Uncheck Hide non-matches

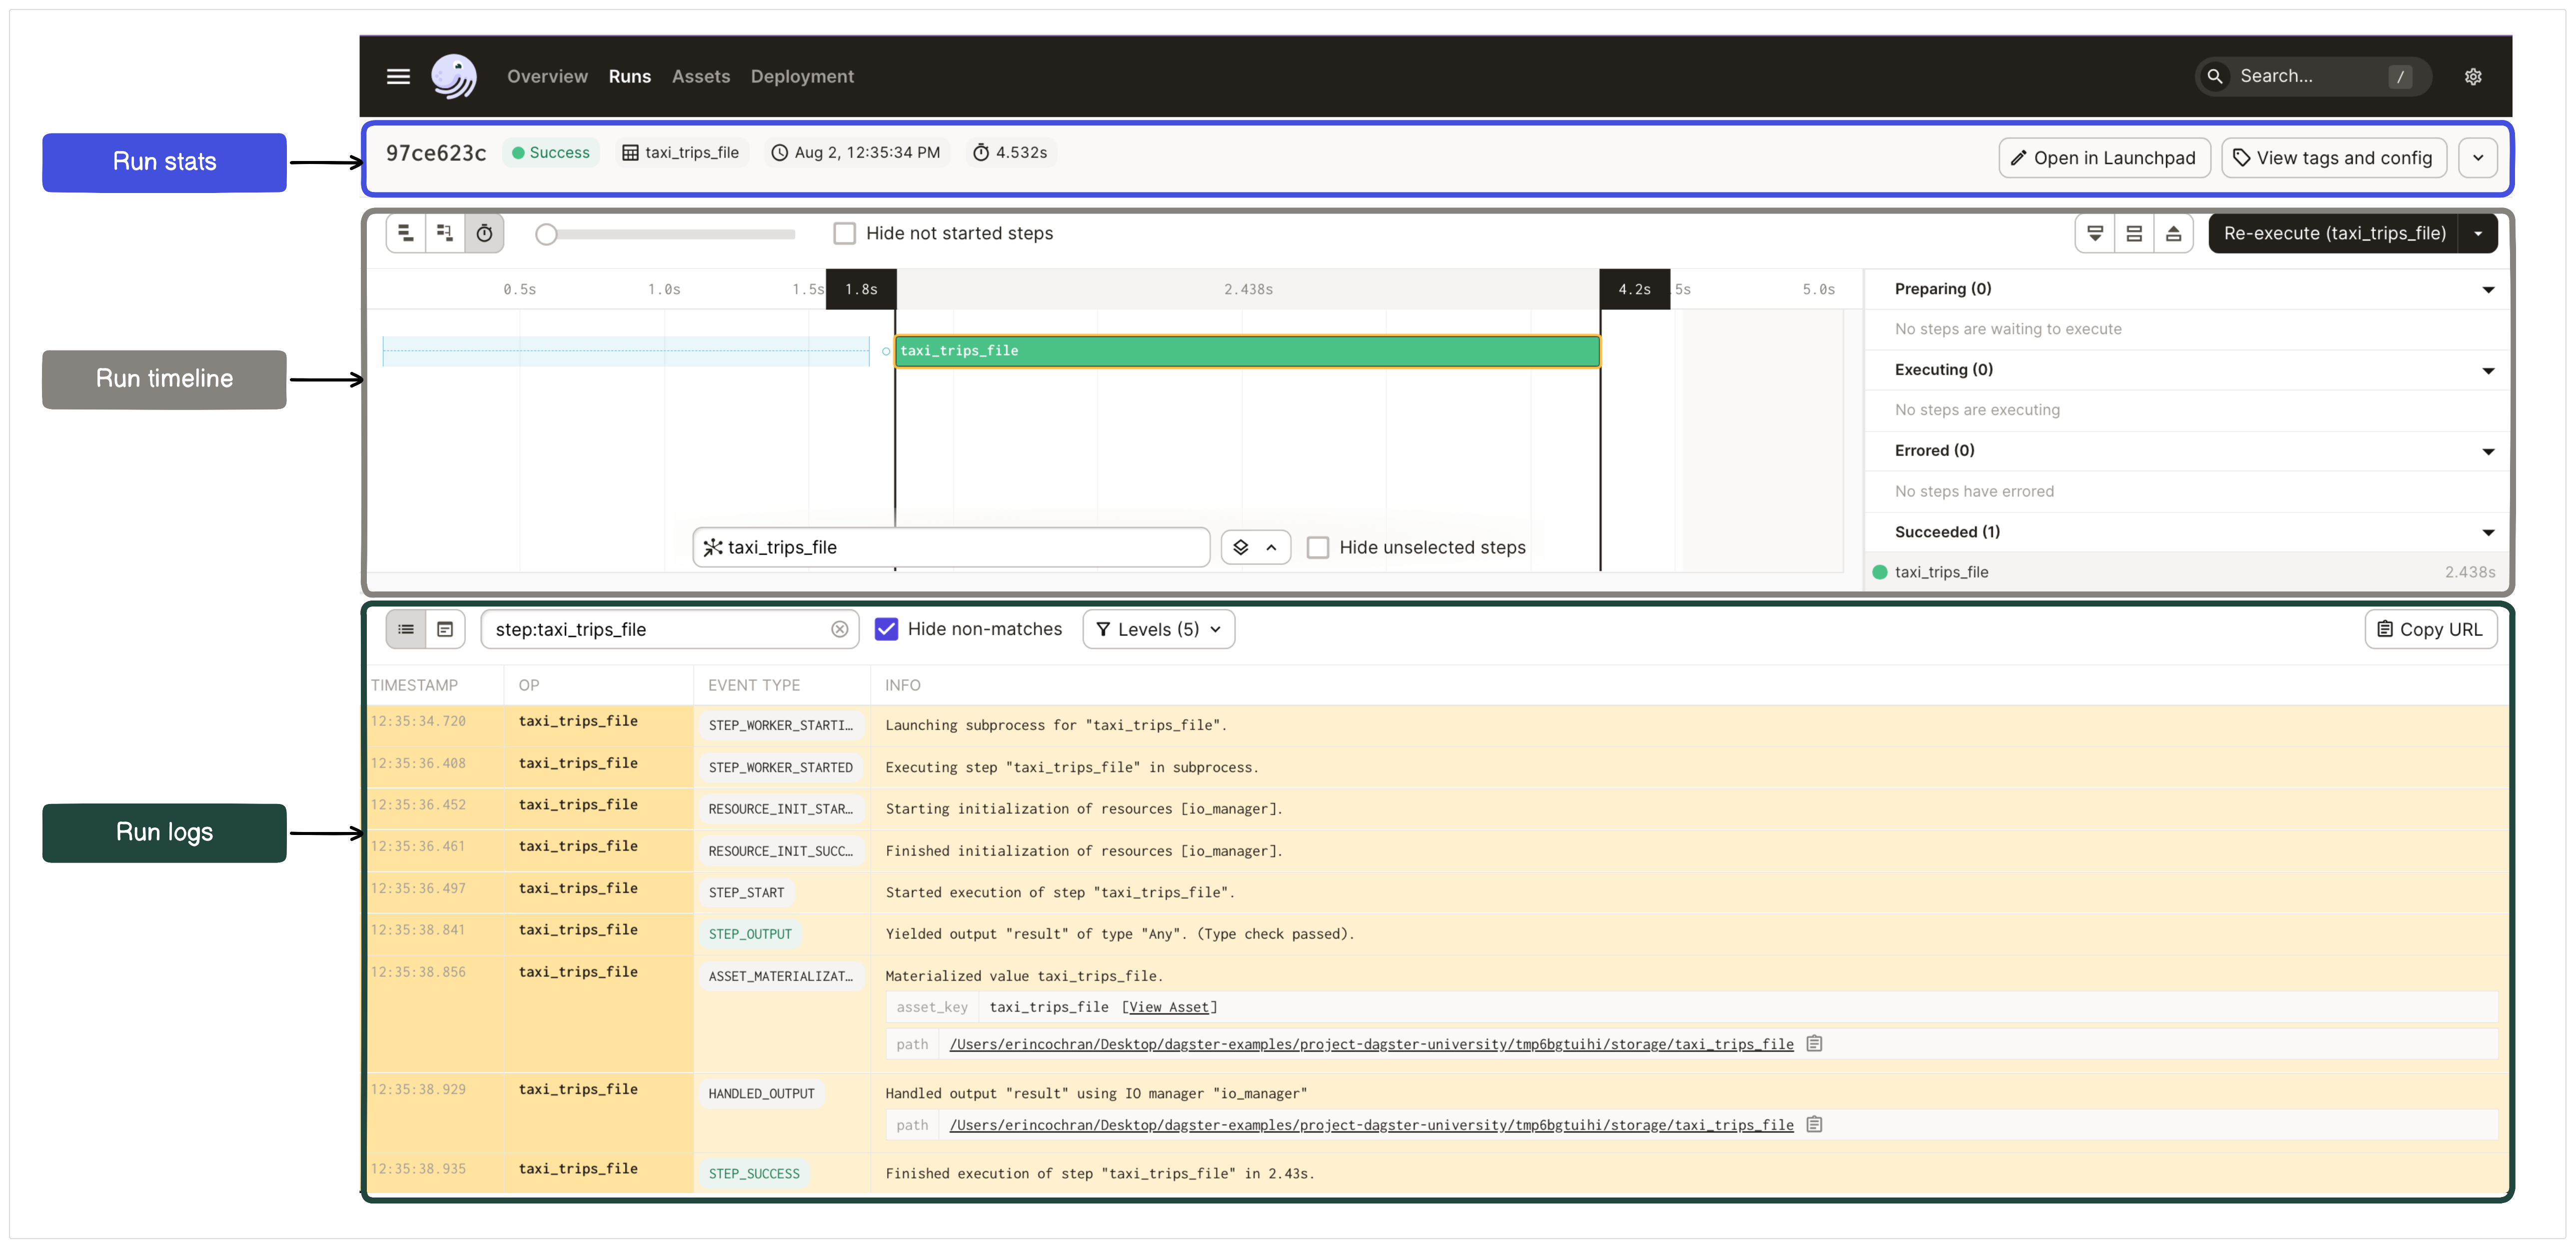(x=886, y=629)
